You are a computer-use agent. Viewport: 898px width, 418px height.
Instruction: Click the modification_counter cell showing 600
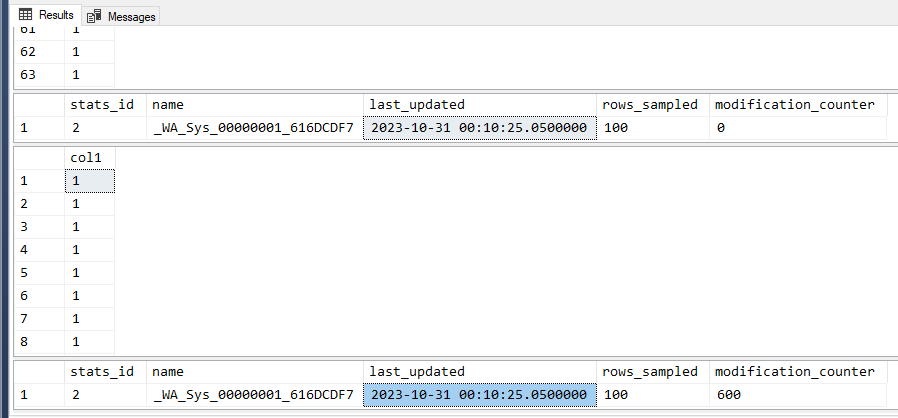click(x=797, y=395)
